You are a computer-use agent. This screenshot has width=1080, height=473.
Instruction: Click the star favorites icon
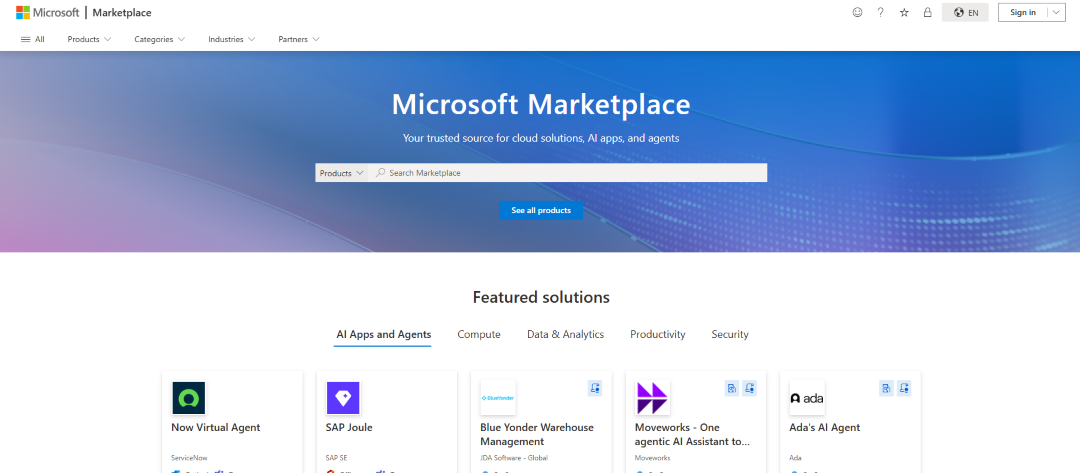[904, 12]
